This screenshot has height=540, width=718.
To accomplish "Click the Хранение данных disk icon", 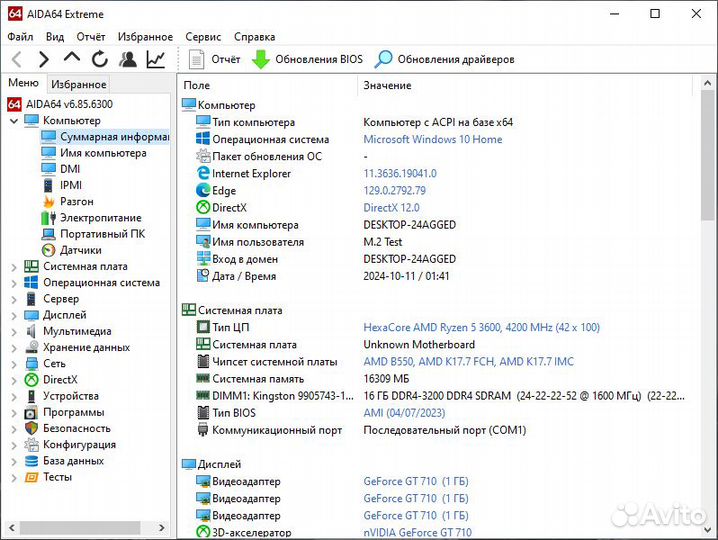I will point(31,347).
